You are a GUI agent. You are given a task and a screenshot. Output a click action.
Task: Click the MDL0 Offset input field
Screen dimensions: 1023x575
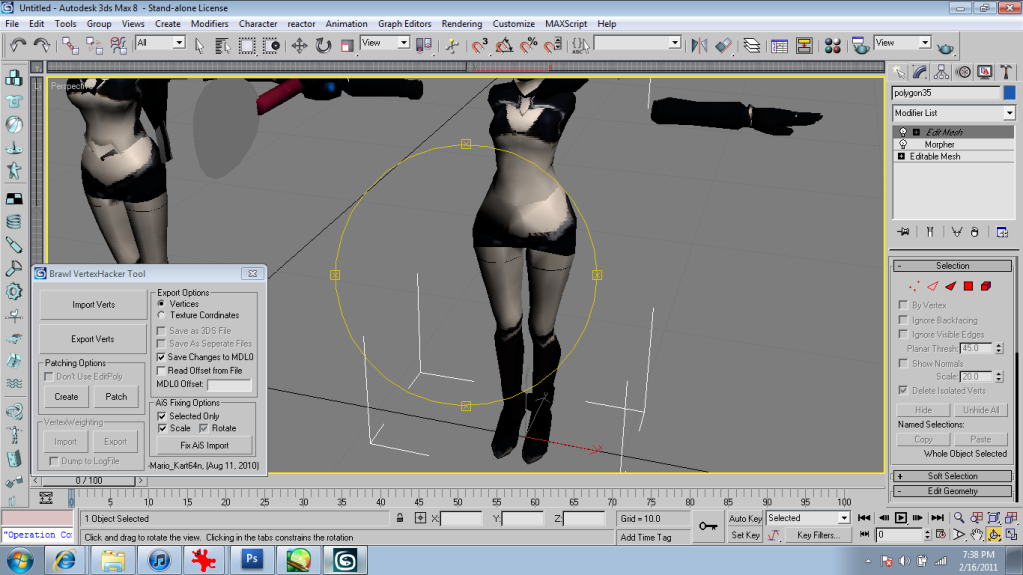229,384
